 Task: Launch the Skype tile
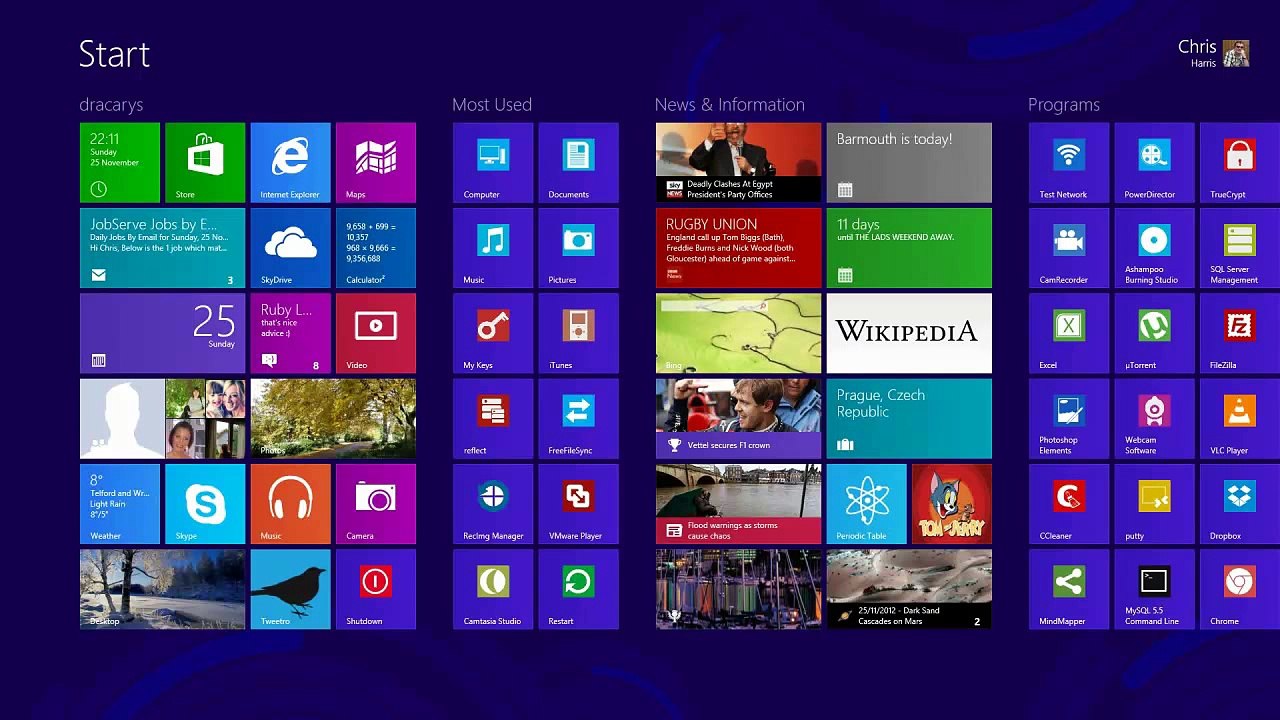coord(205,504)
